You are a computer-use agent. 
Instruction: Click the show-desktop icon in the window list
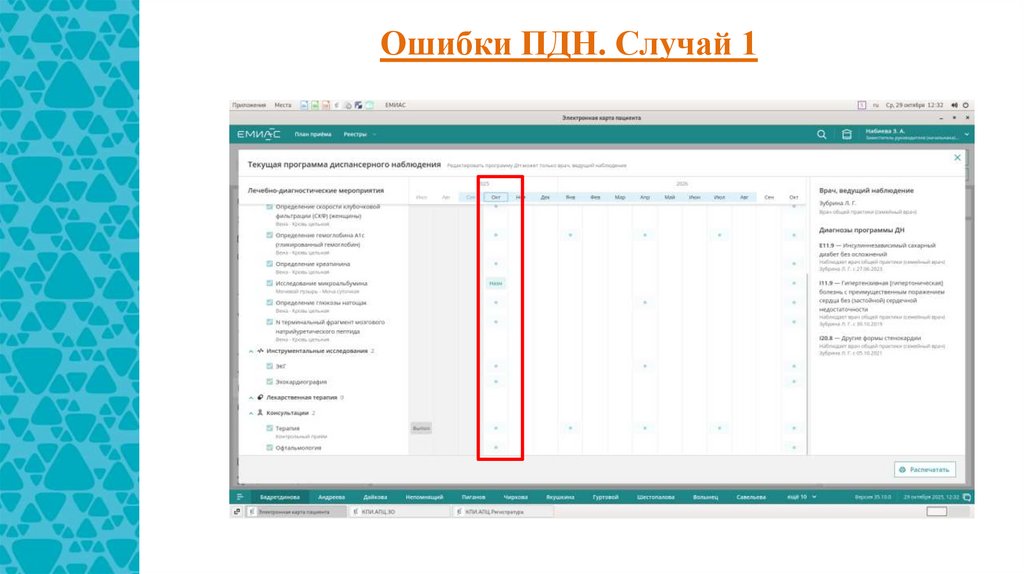click(x=237, y=512)
